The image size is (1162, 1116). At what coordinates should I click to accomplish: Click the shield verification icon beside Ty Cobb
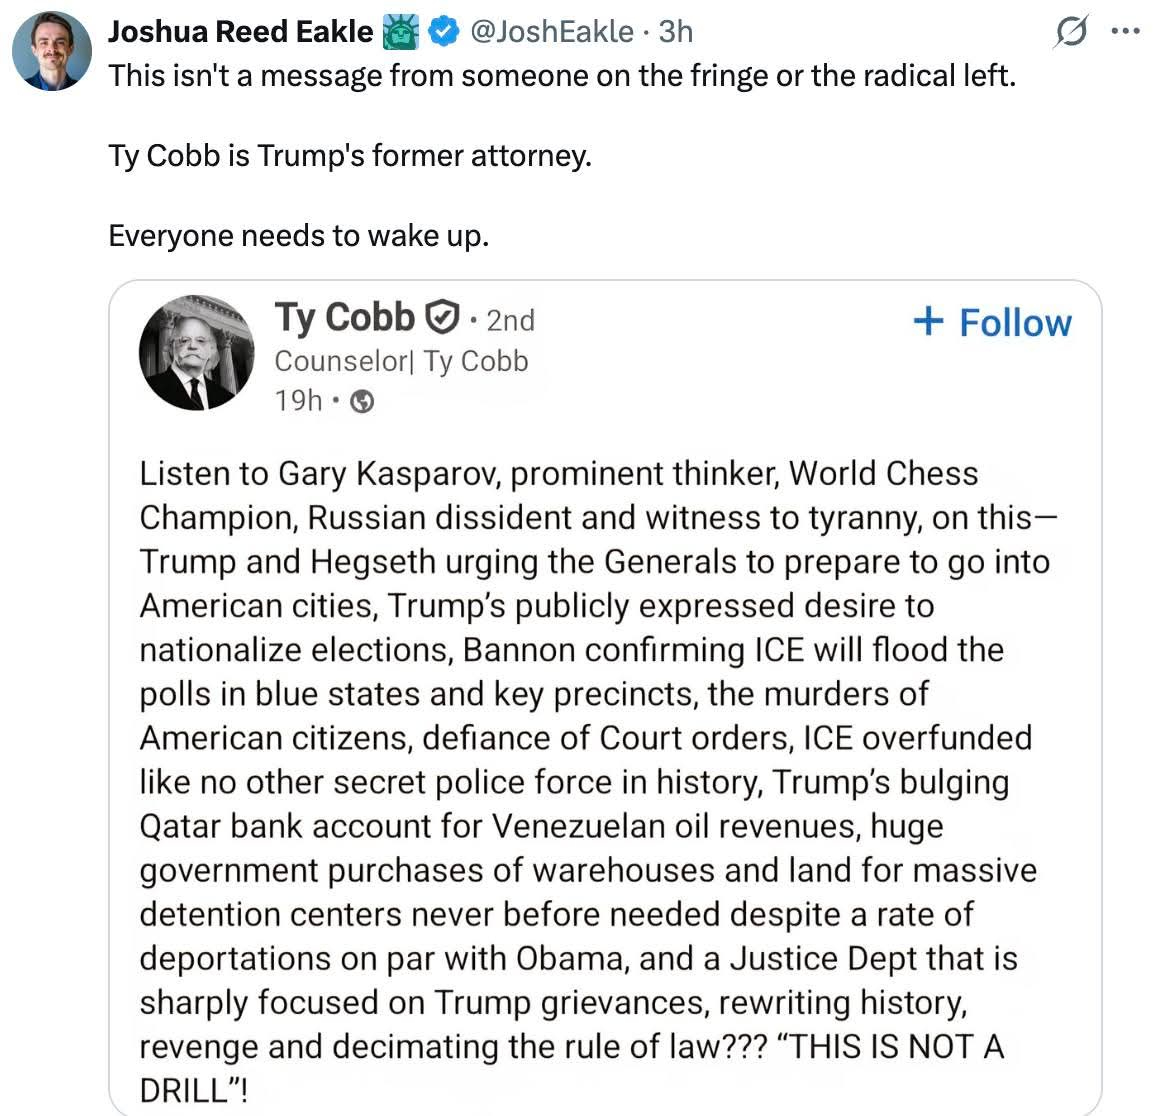pos(443,318)
